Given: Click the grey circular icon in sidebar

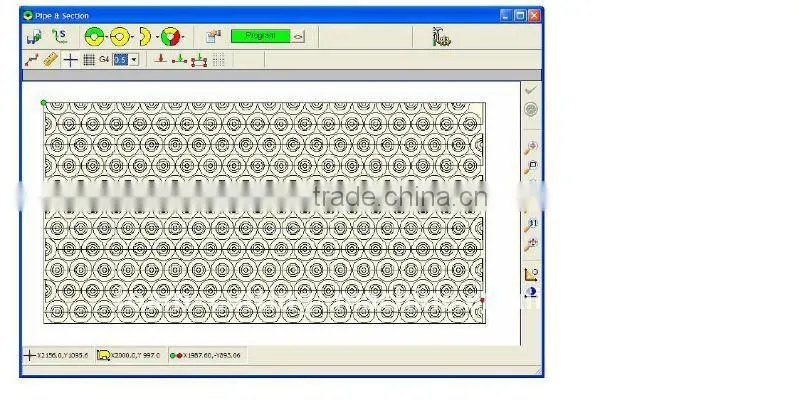Looking at the screenshot, I should tap(531, 109).
